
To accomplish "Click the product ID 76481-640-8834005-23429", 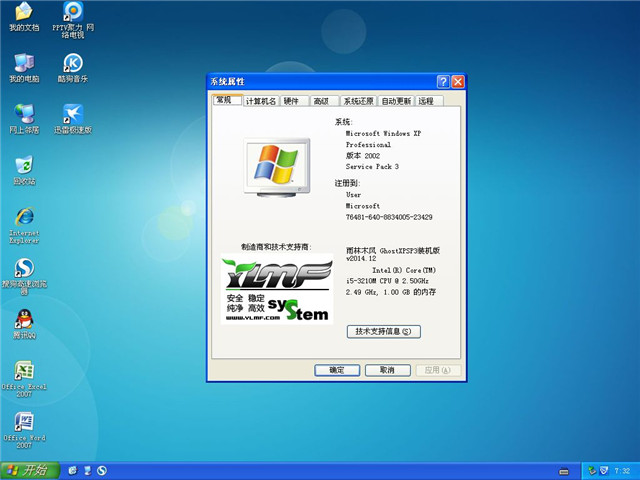I will tap(389, 217).
